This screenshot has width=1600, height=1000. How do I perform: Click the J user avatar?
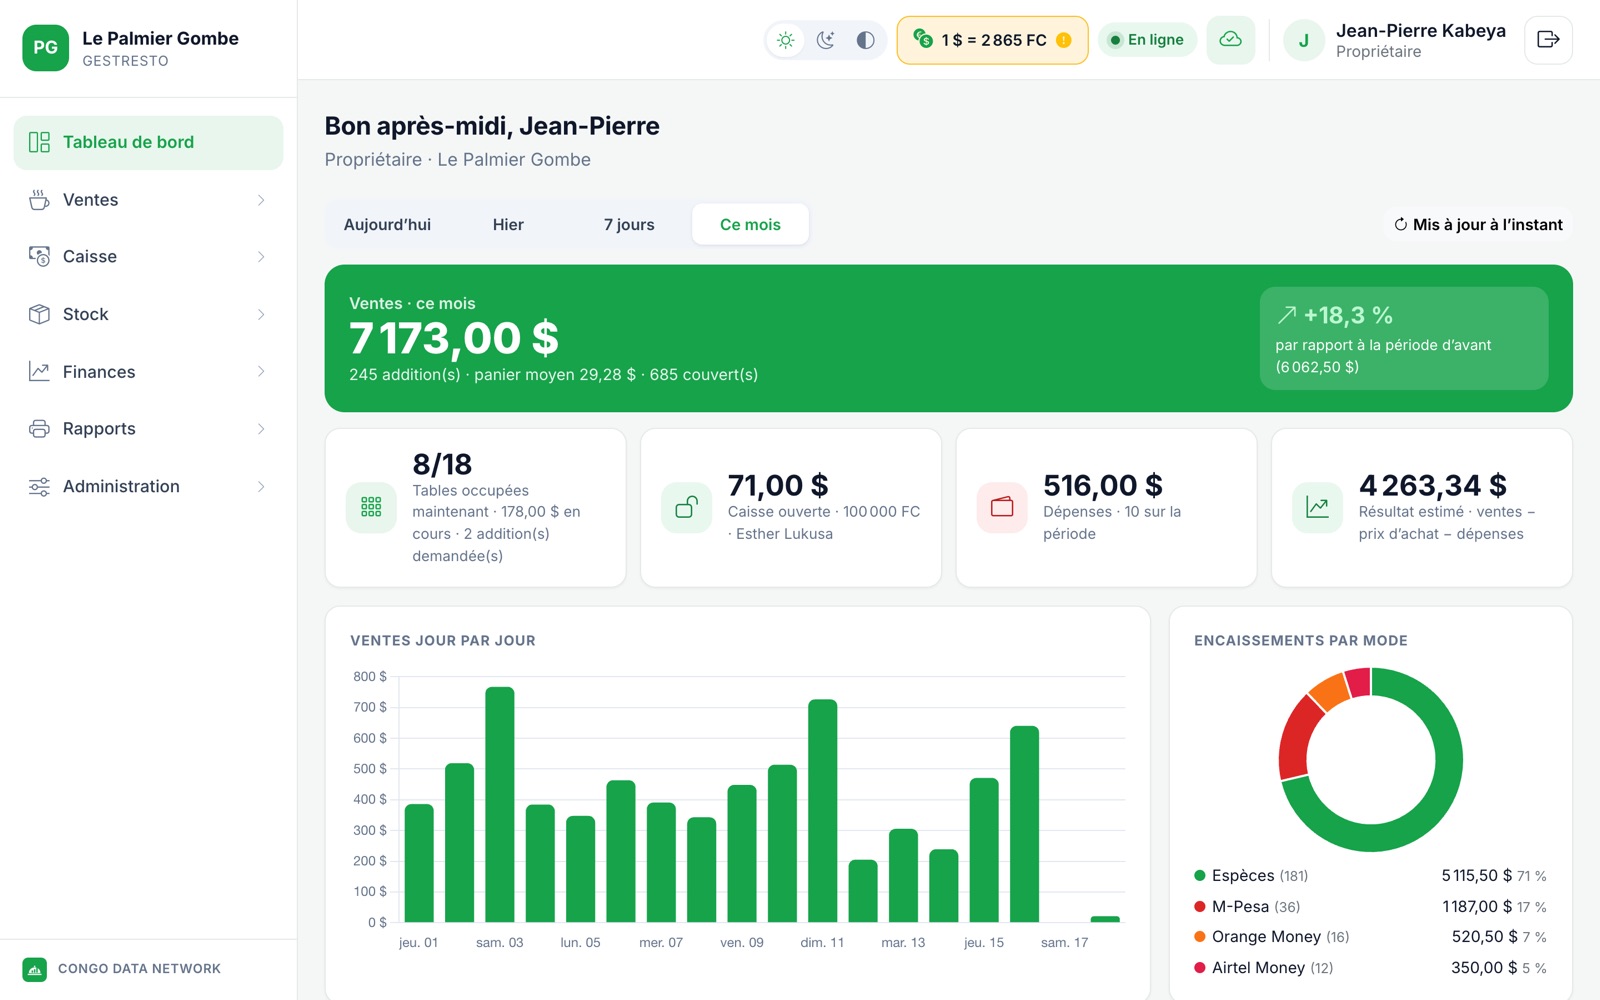tap(1304, 41)
